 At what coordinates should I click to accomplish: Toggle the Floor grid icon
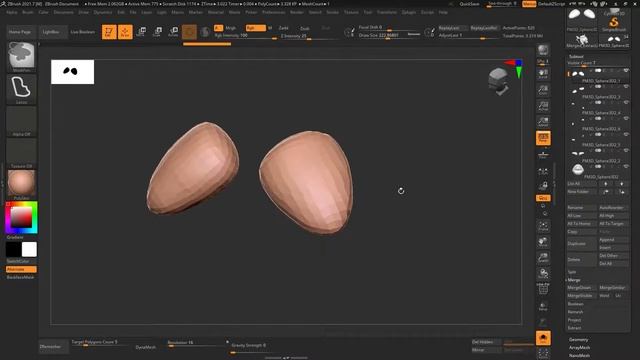543,154
